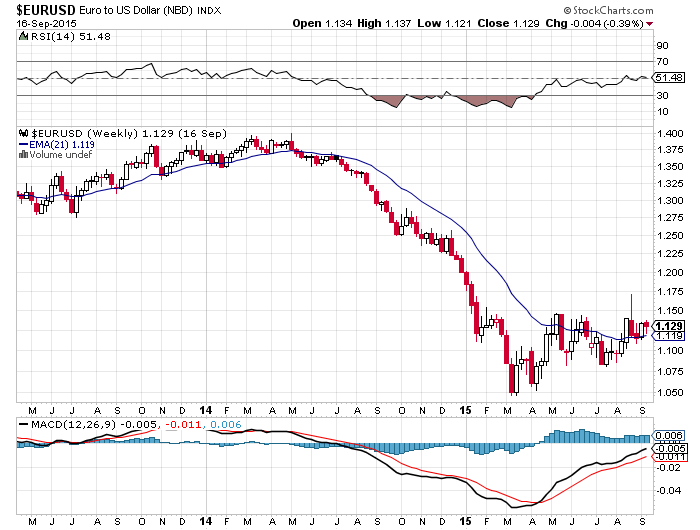Click the $EURUSD weekly candlestick legend icon
Viewport: 700px width, 530px height.
(25, 133)
